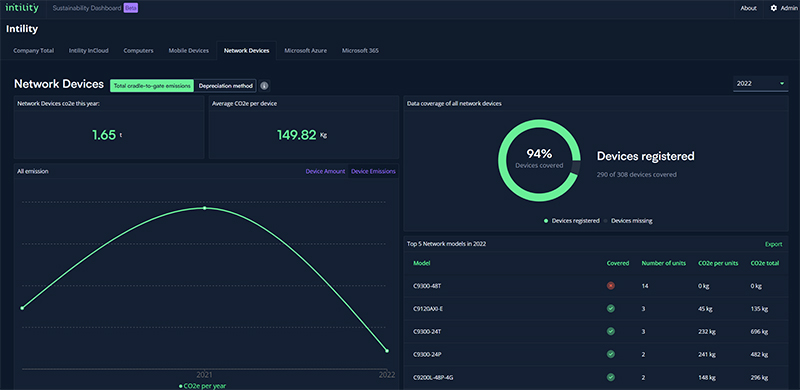
Task: Sort by CO2e per units header
Action: pos(718,263)
